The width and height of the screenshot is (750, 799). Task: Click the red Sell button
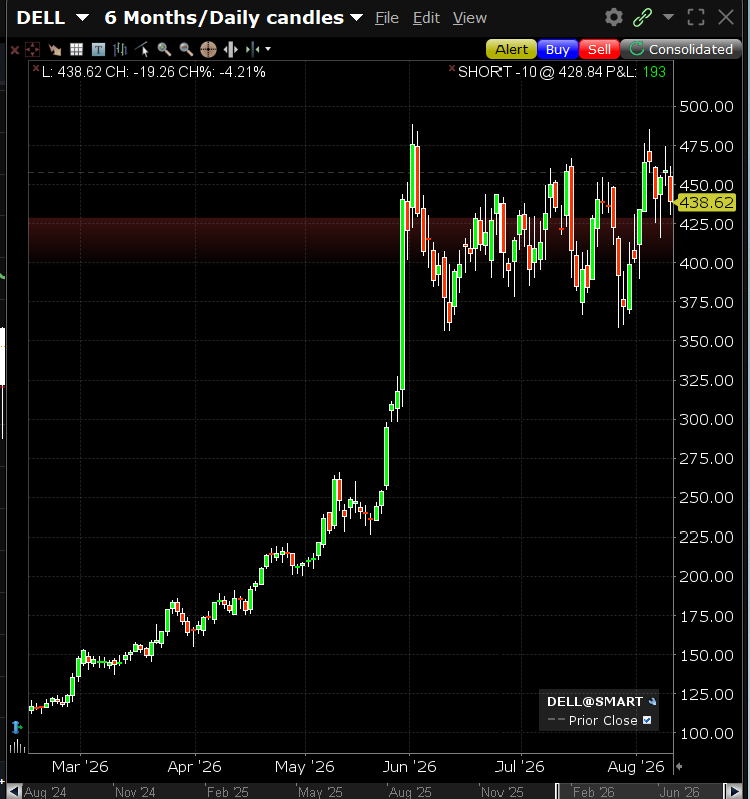(x=599, y=49)
